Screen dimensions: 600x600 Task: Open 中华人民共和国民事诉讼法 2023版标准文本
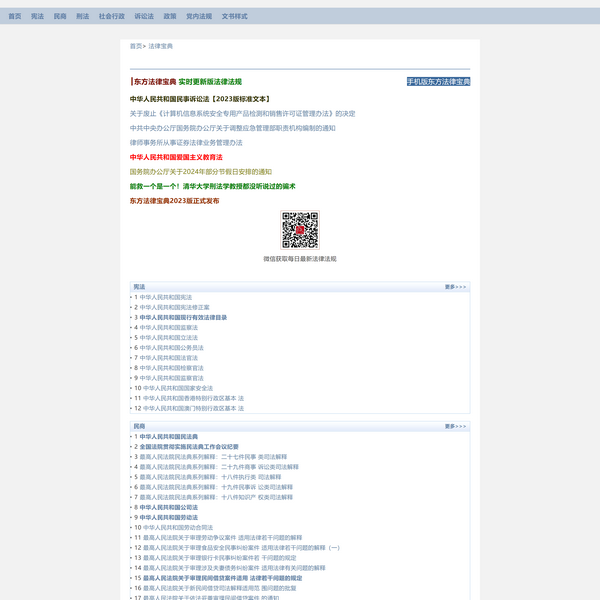tap(200, 100)
